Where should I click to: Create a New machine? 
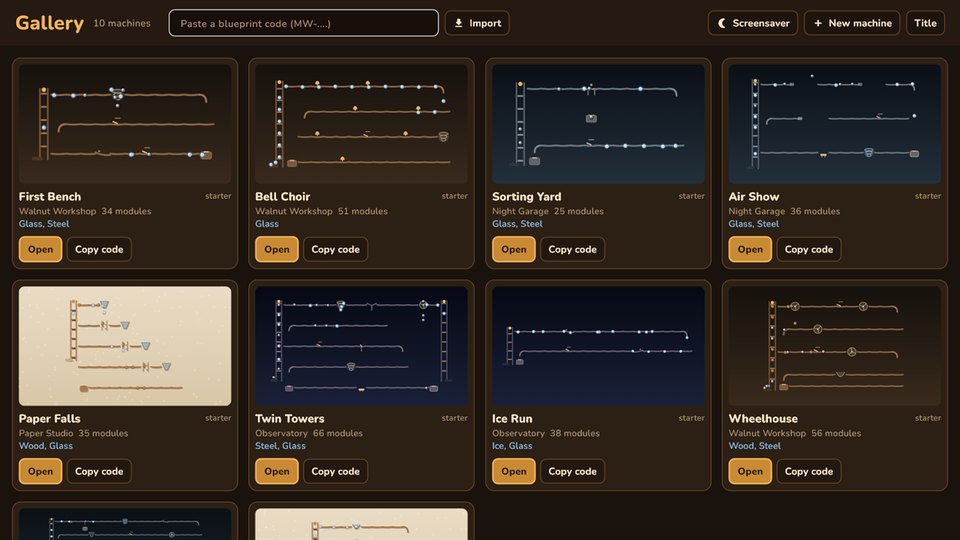[x=852, y=23]
